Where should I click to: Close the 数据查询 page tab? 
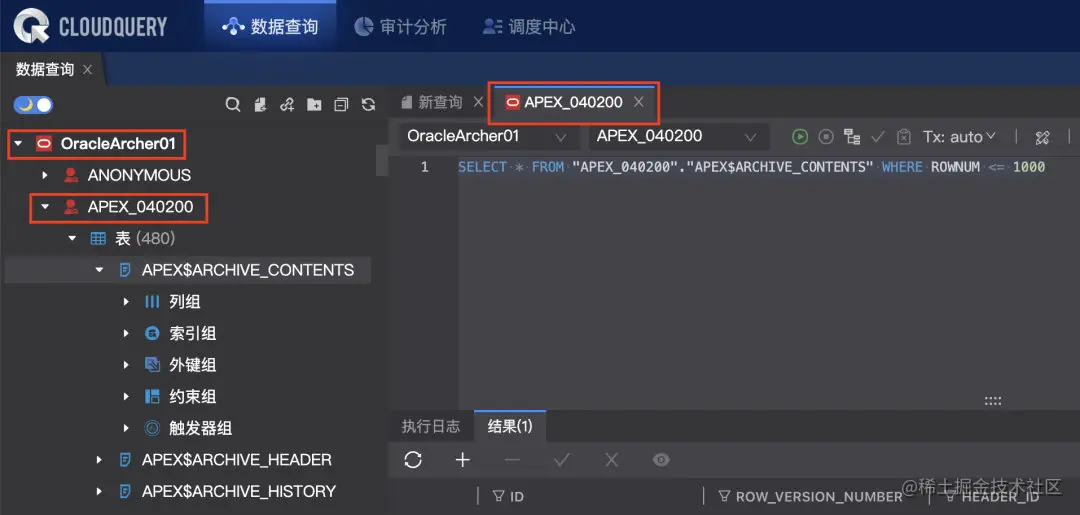pyautogui.click(x=87, y=70)
